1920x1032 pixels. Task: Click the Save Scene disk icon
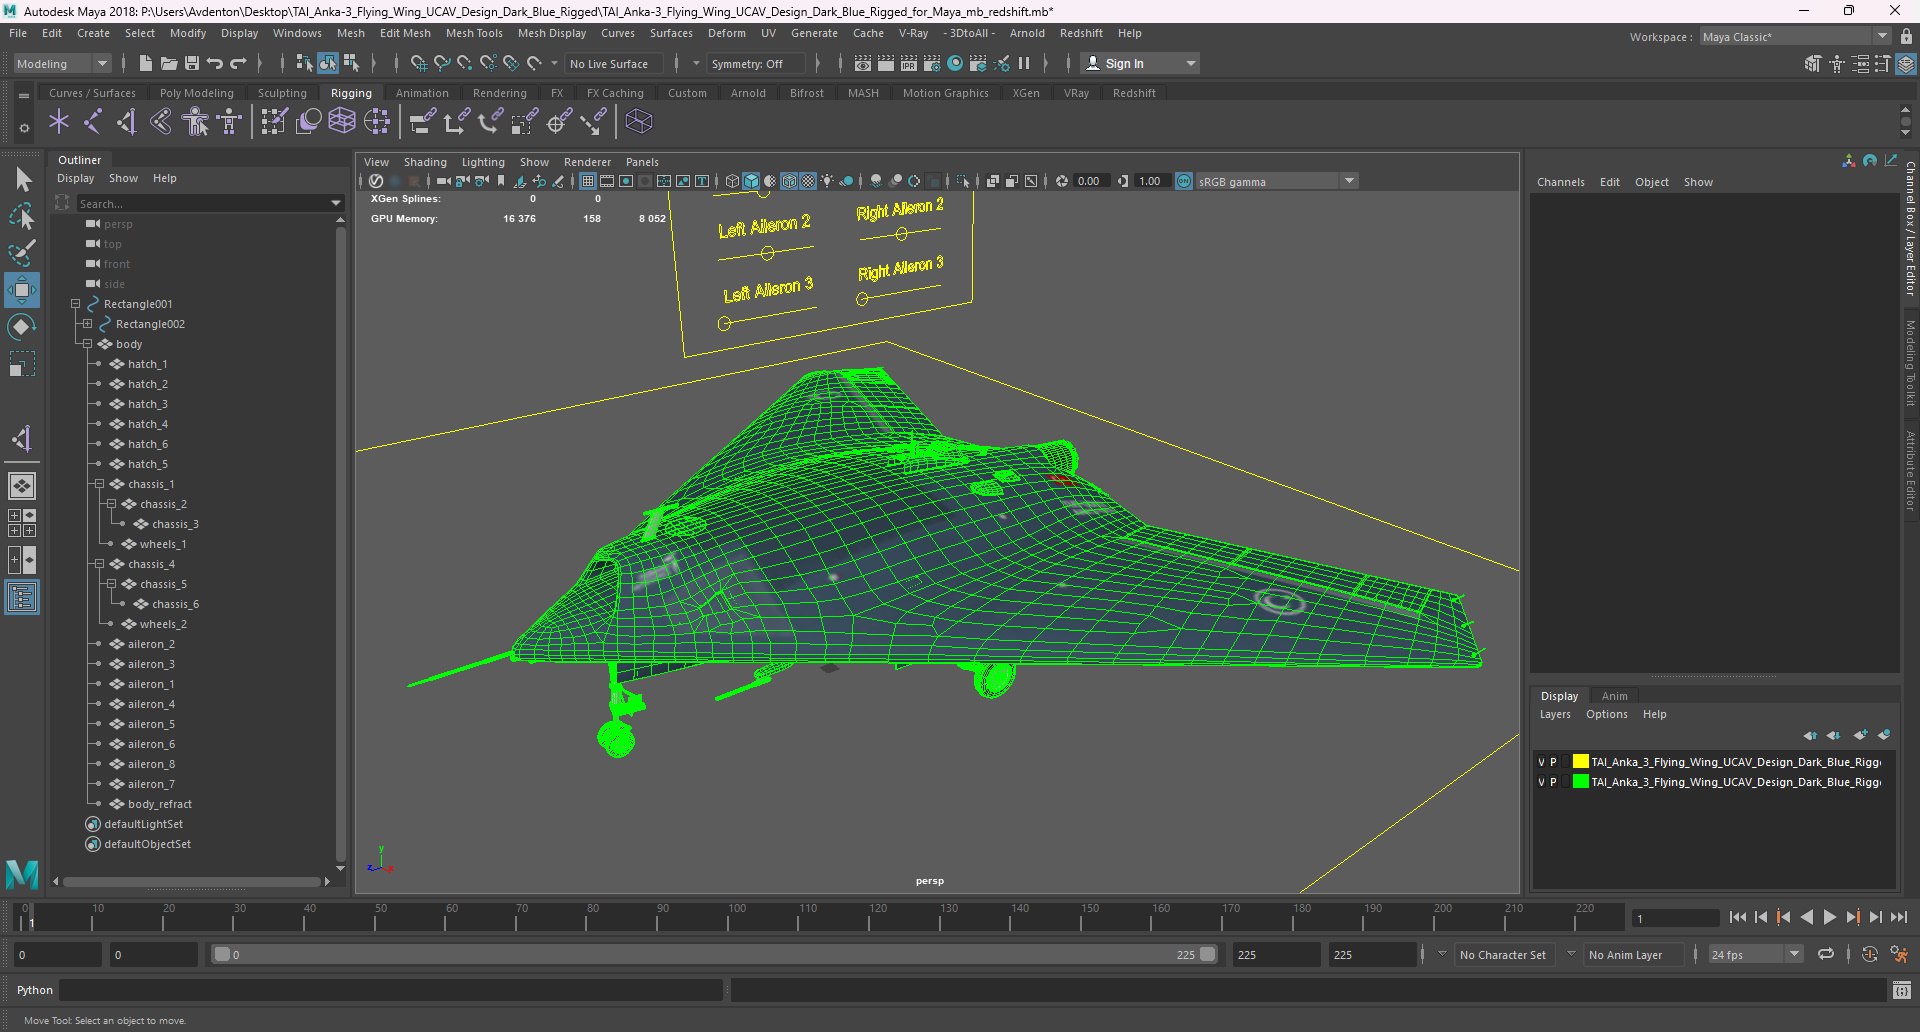coord(192,63)
